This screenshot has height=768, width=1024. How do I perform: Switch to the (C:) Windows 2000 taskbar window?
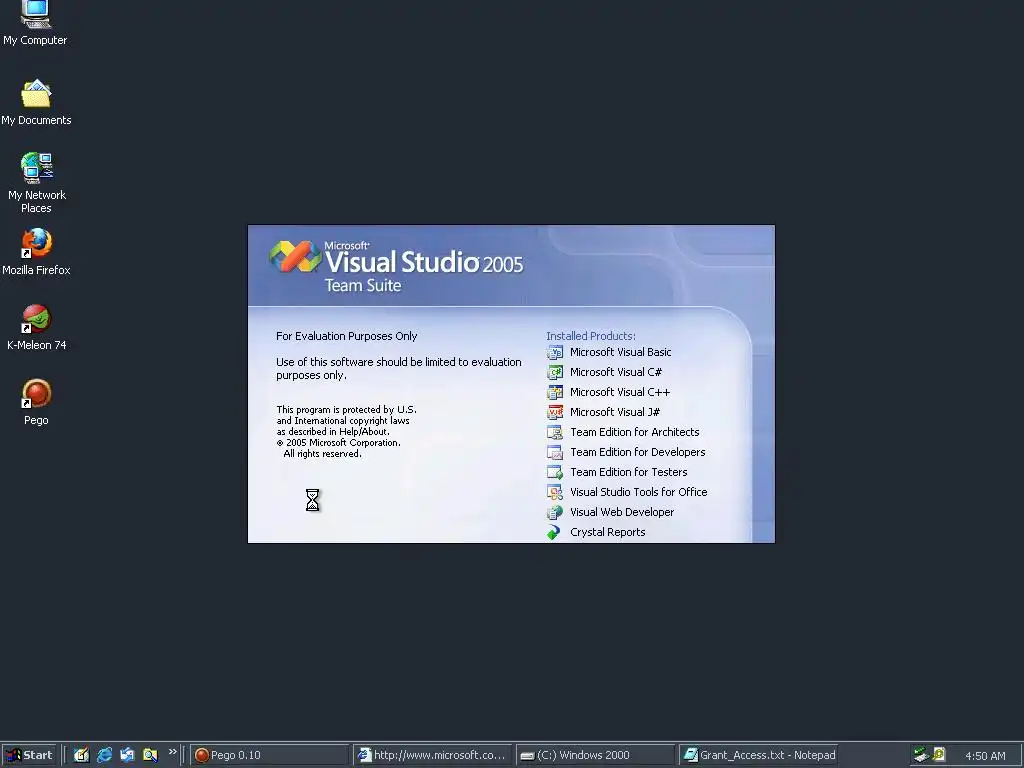[596, 755]
